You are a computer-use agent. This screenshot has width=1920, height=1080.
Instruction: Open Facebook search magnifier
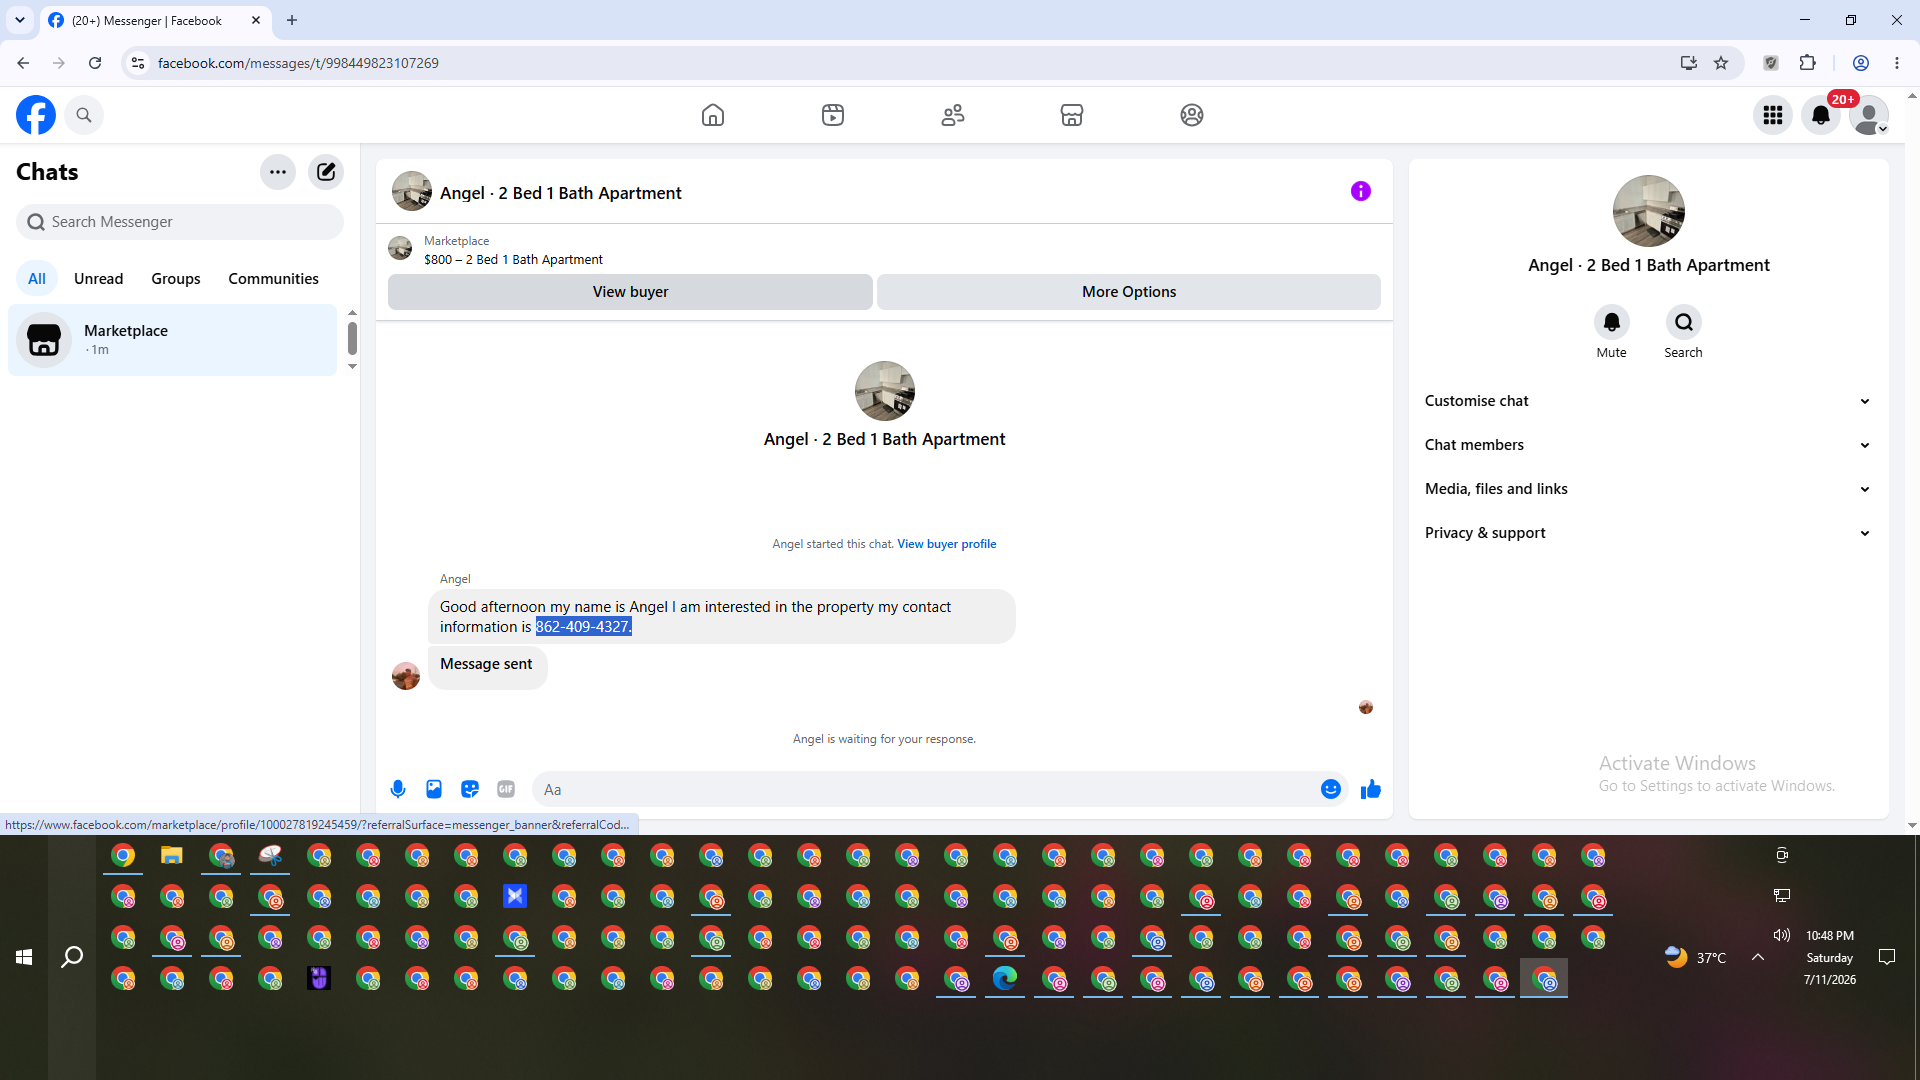tap(84, 115)
